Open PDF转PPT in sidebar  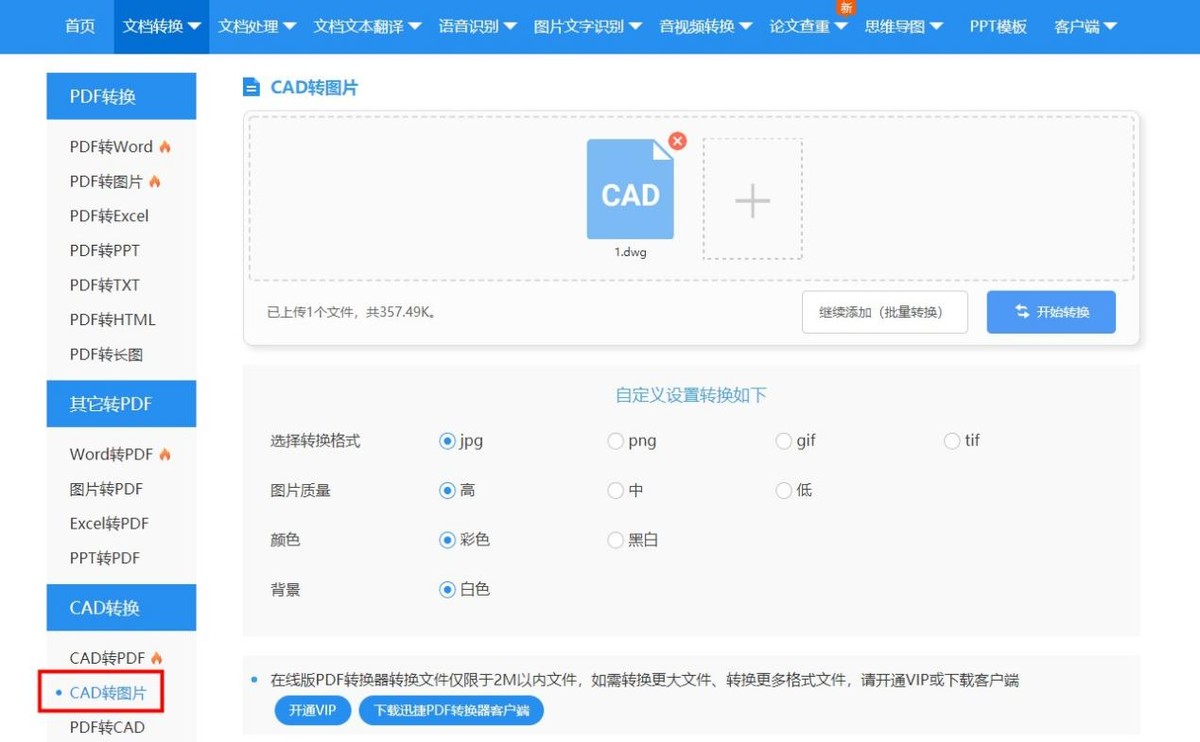pyautogui.click(x=105, y=251)
